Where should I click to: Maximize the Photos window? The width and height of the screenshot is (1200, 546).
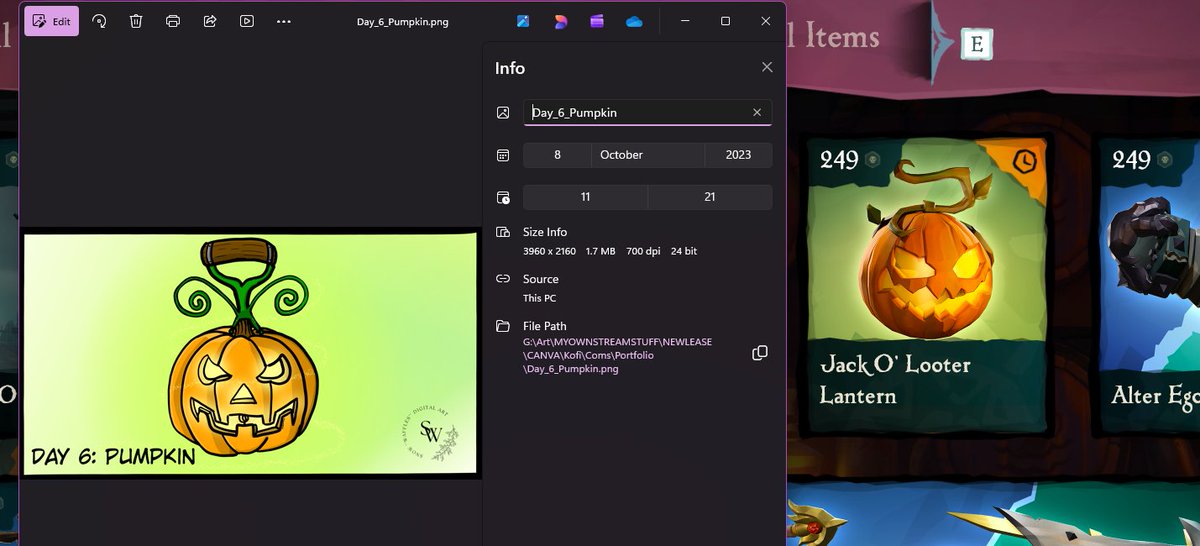coord(725,21)
